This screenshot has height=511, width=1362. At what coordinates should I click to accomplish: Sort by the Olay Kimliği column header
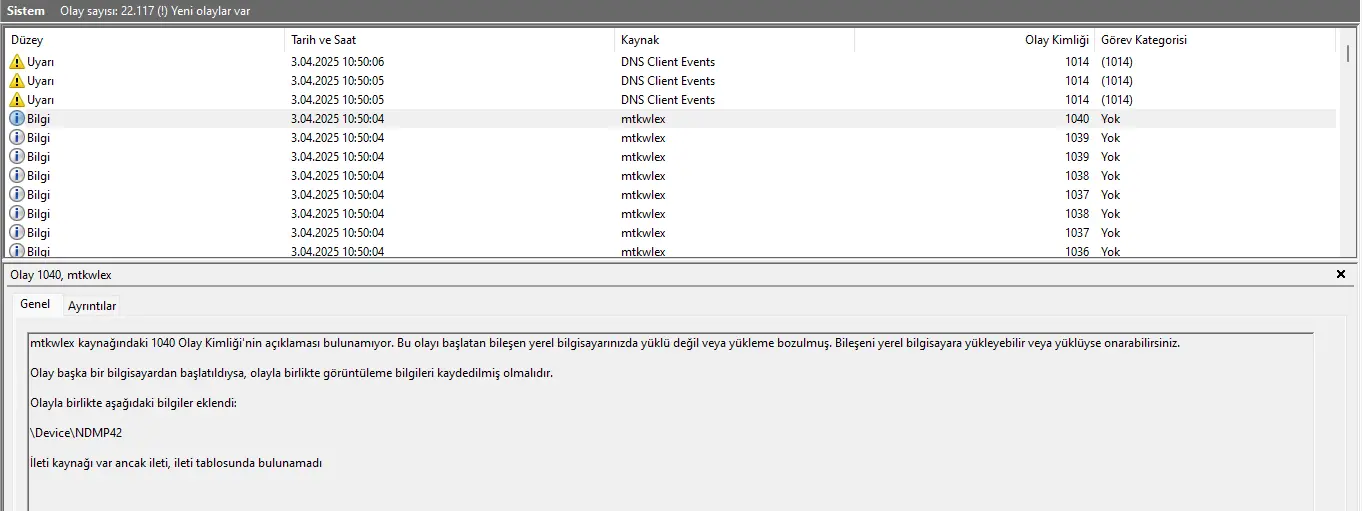(974, 40)
